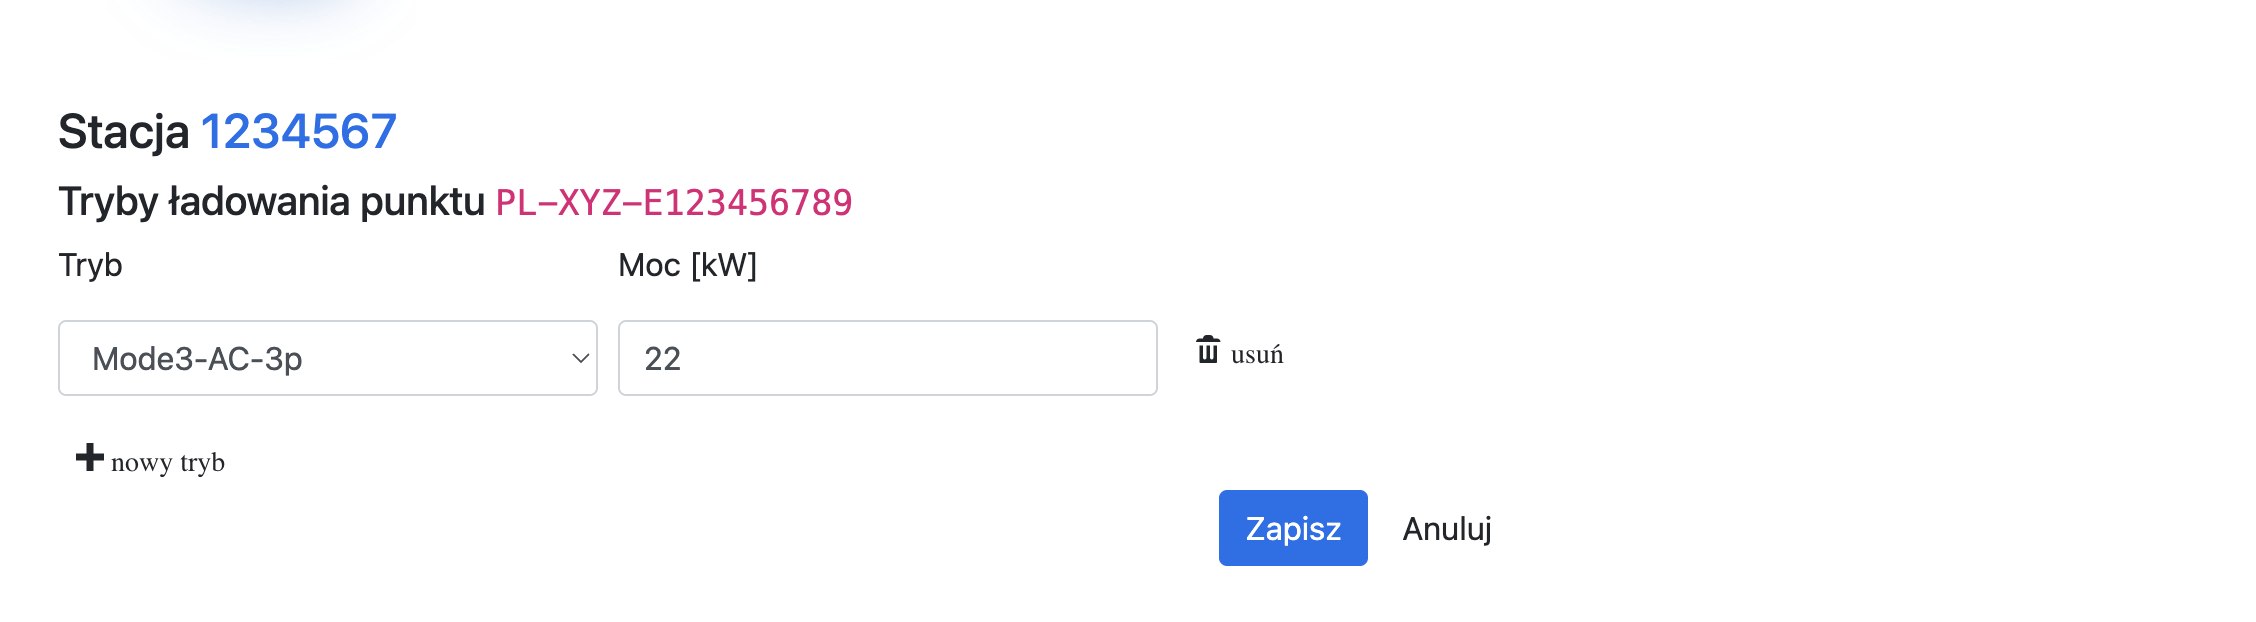Focus the Moc [kW] power input
2256x622 pixels.
point(887,358)
